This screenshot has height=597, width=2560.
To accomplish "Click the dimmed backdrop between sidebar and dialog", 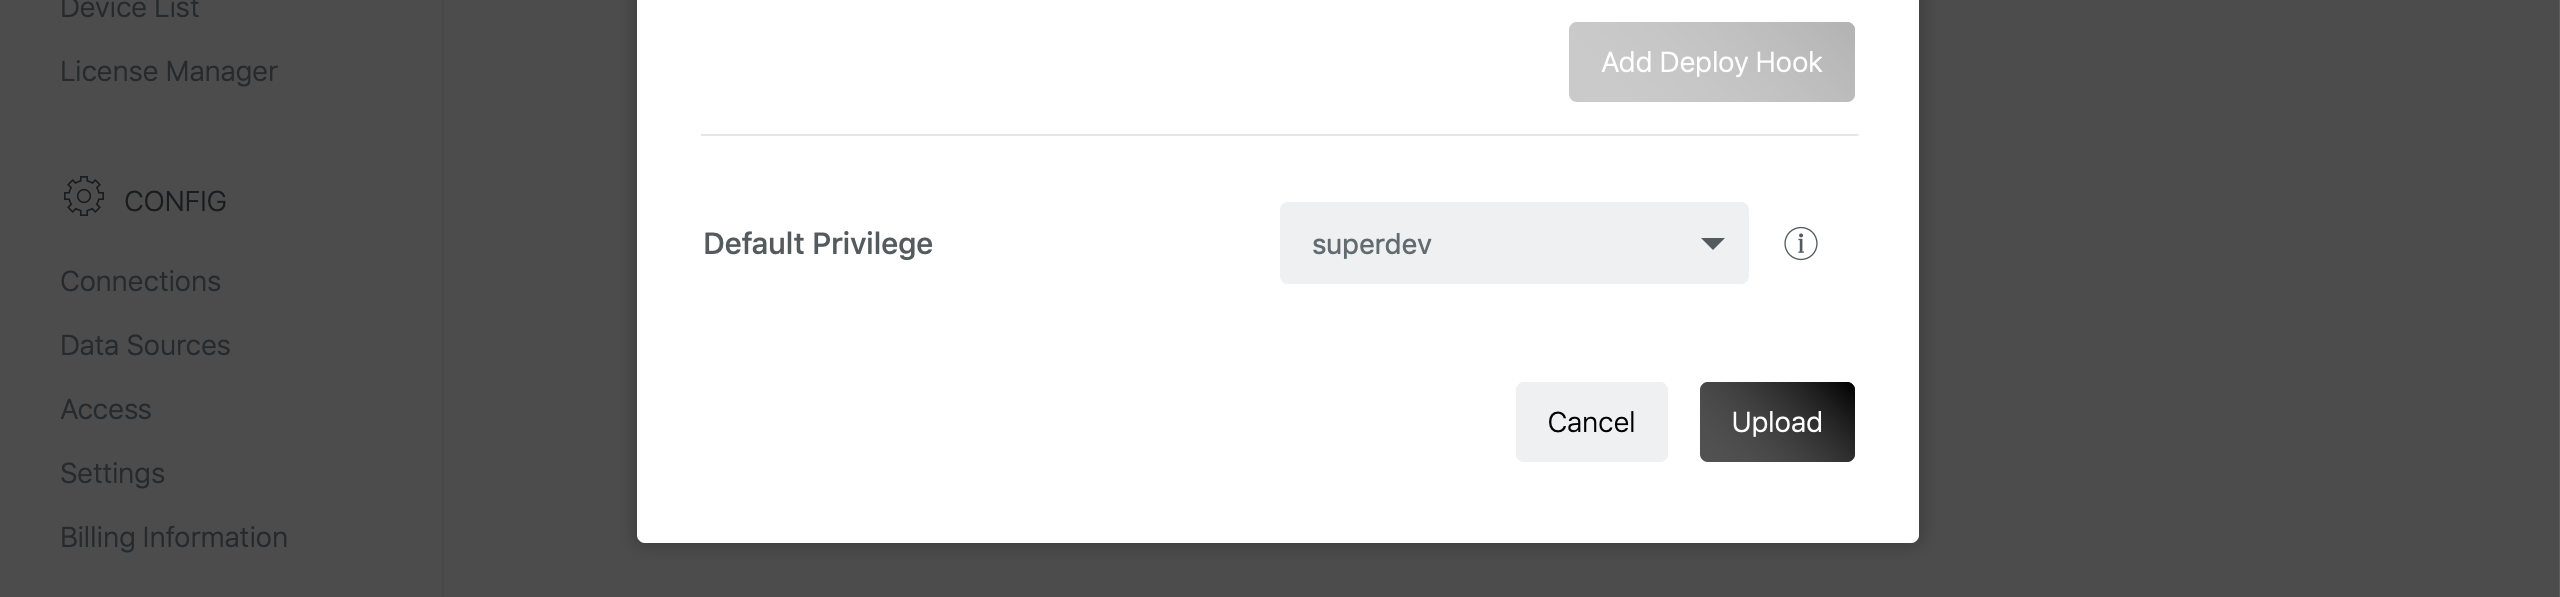I will 540,300.
